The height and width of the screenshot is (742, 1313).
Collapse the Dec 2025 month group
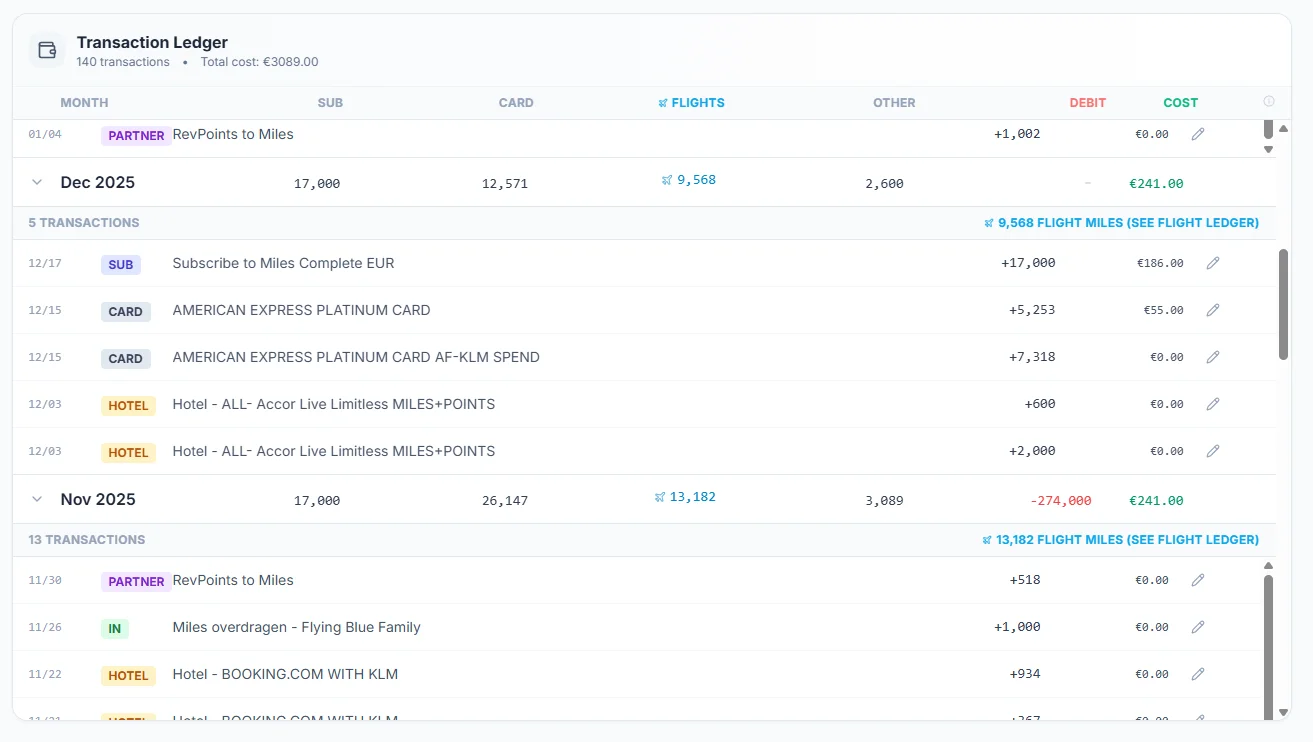37,182
